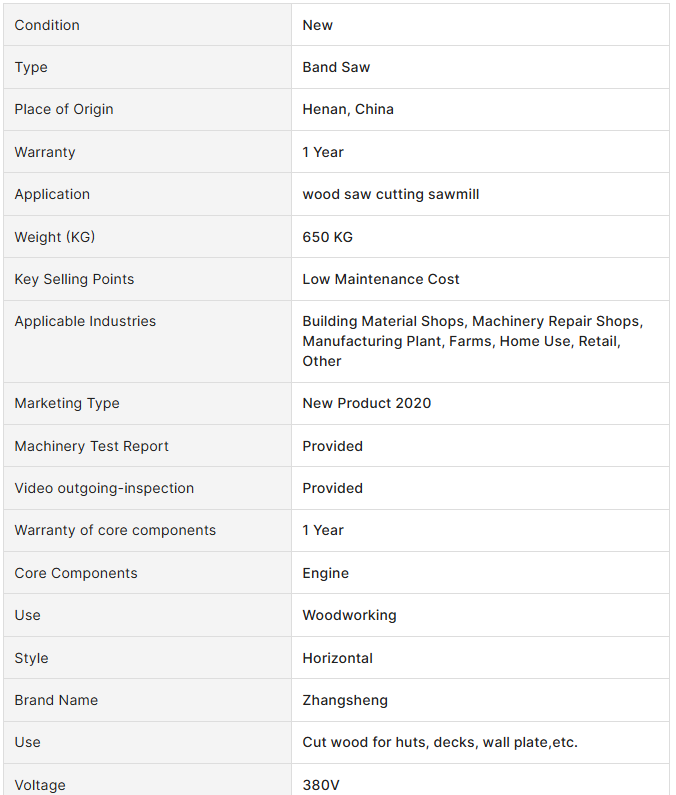This screenshot has width=676, height=795.
Task: Click the "Engine" core components value
Action: tap(325, 573)
